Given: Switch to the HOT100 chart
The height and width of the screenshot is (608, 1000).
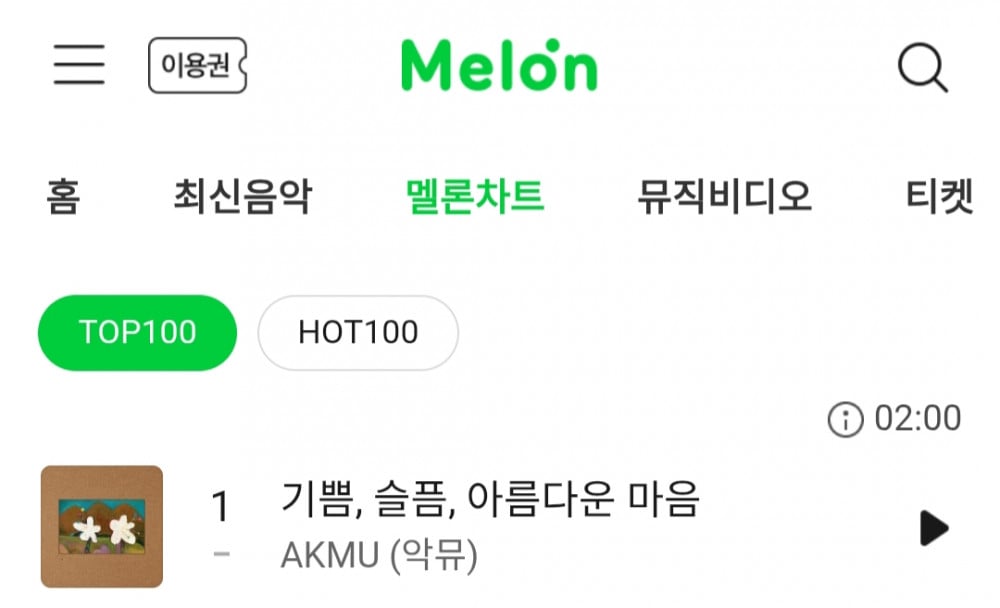Looking at the screenshot, I should pyautogui.click(x=358, y=333).
